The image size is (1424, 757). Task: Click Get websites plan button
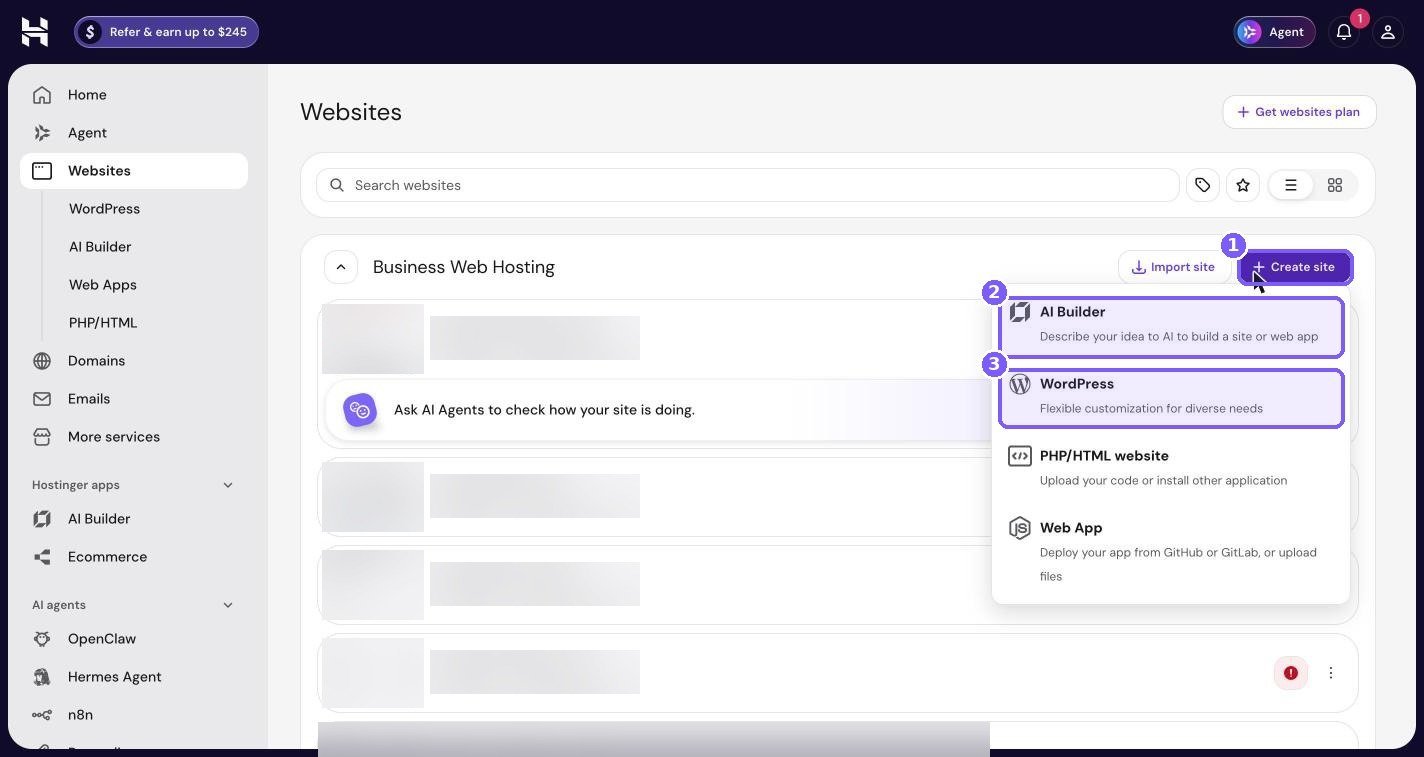point(1299,112)
